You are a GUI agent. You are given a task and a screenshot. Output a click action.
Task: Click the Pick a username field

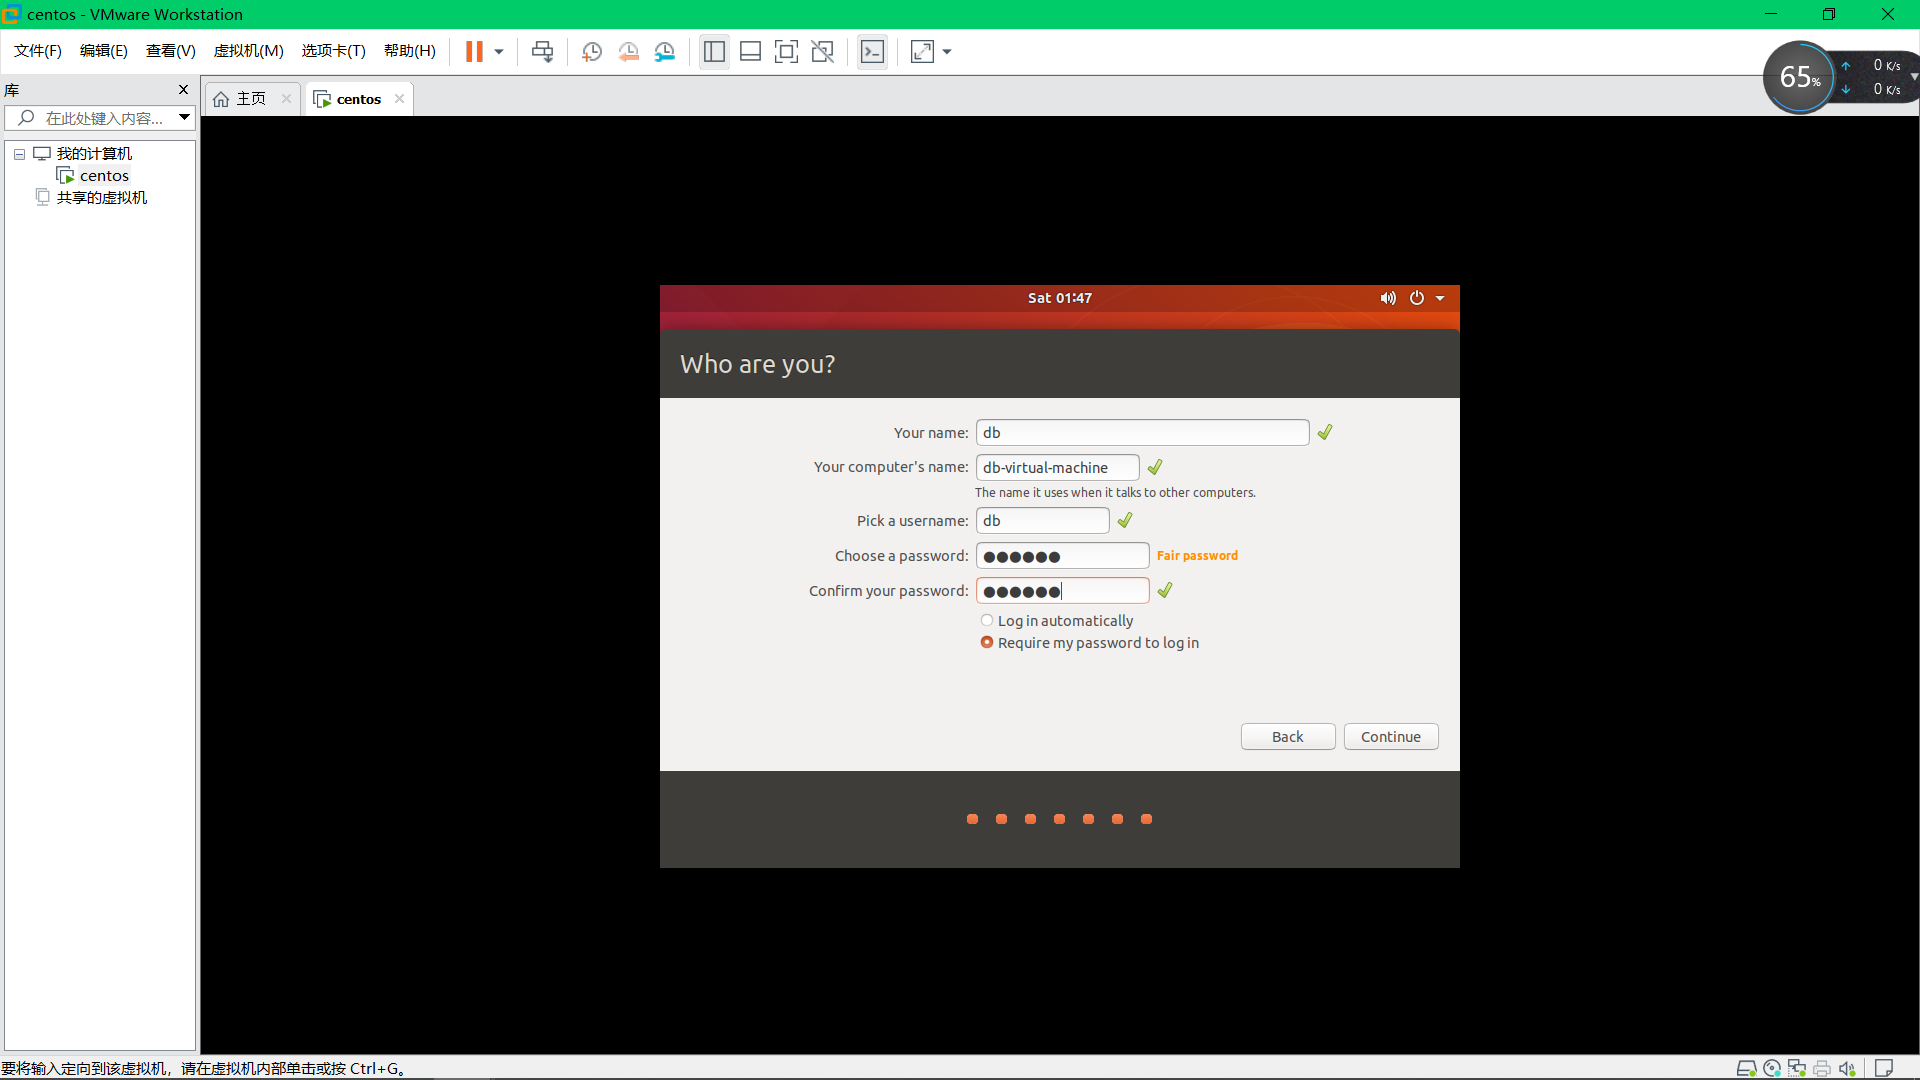point(1042,520)
